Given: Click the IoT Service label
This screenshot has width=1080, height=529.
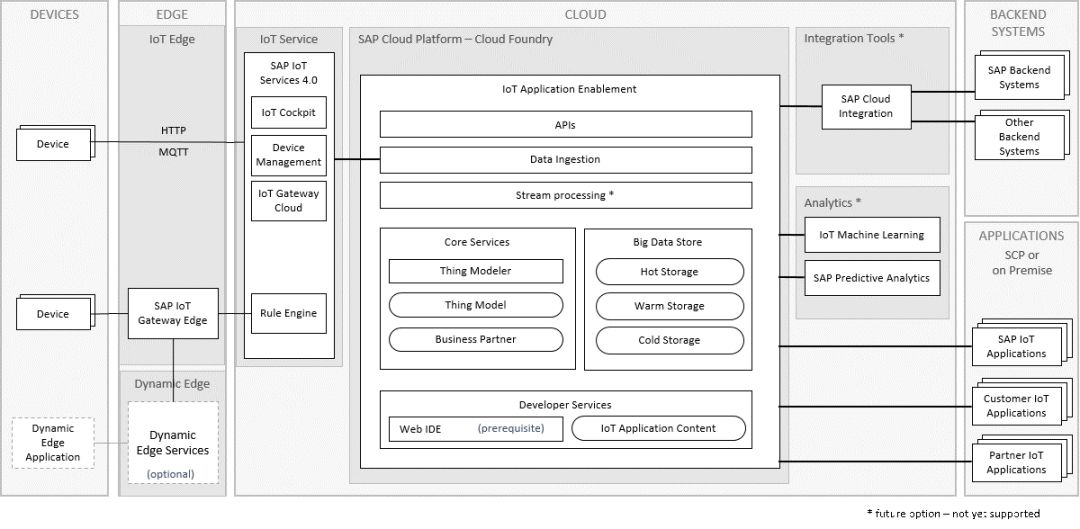Looking at the screenshot, I should click(289, 39).
